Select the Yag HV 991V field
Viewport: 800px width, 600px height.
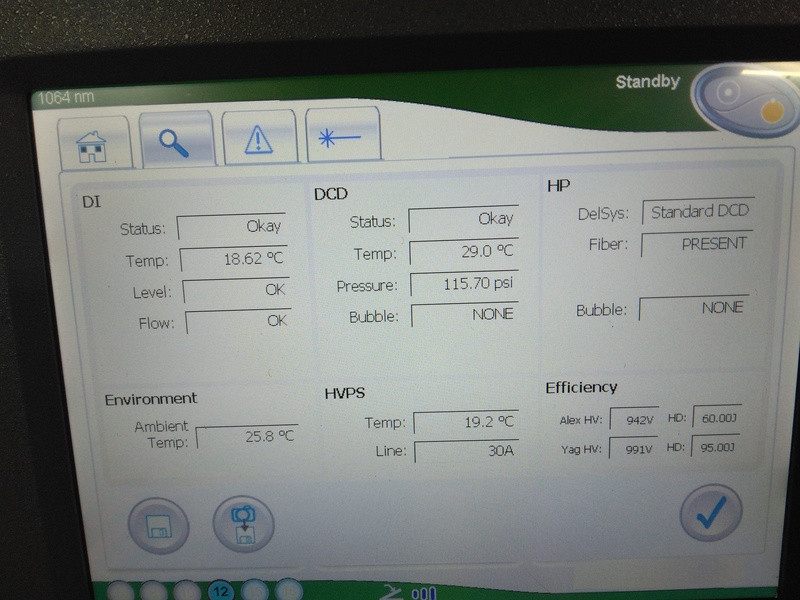pyautogui.click(x=633, y=448)
